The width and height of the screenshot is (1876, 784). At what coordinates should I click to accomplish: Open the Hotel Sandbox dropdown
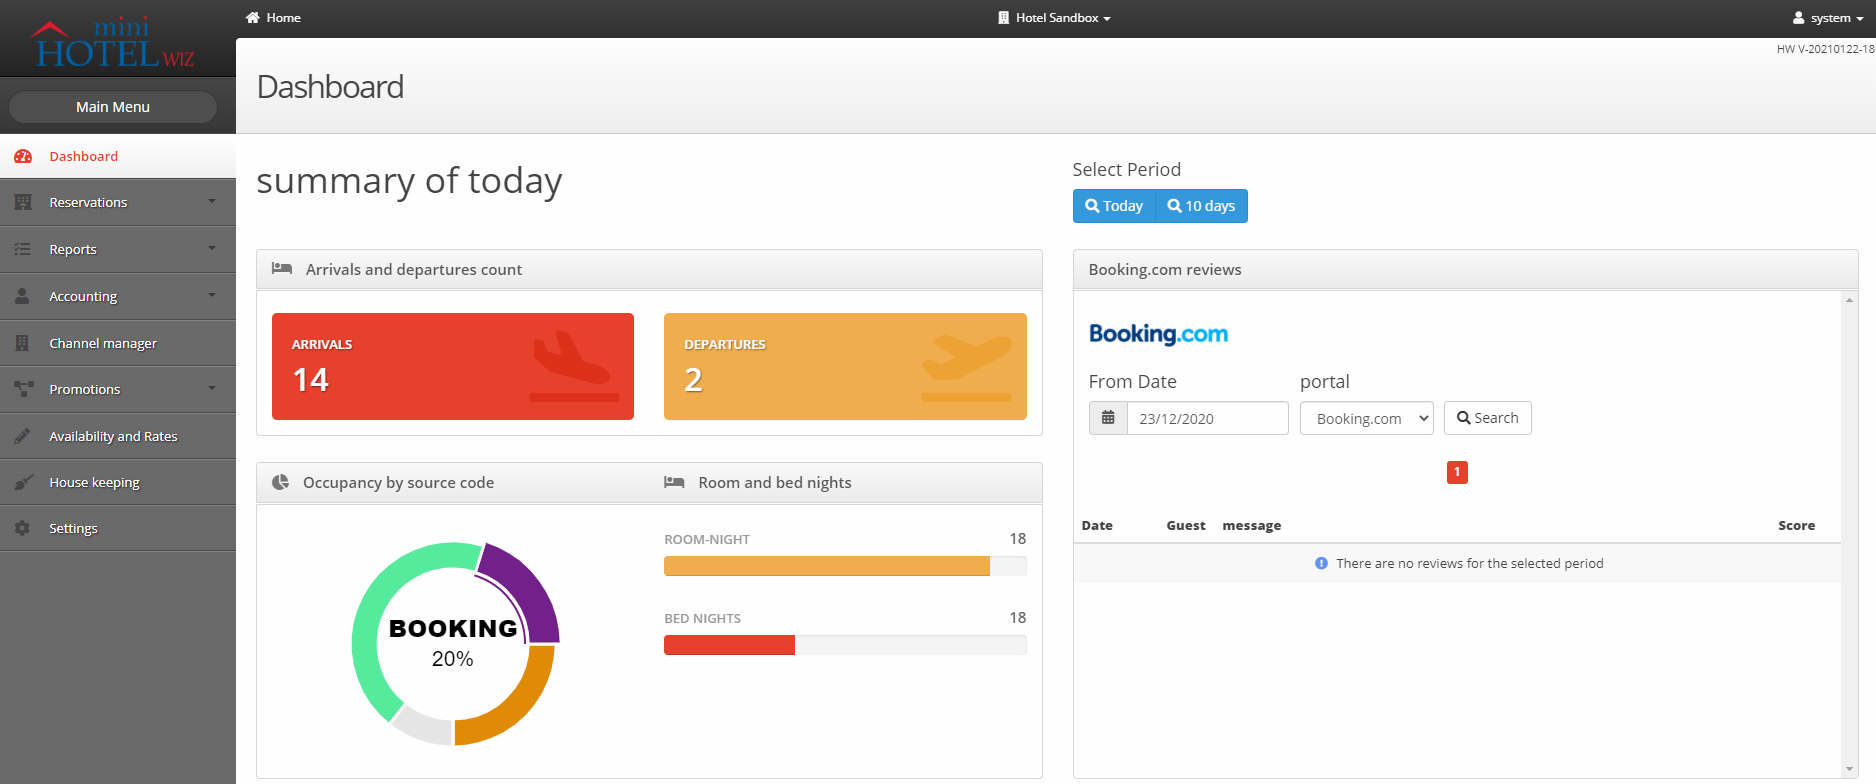(1055, 18)
